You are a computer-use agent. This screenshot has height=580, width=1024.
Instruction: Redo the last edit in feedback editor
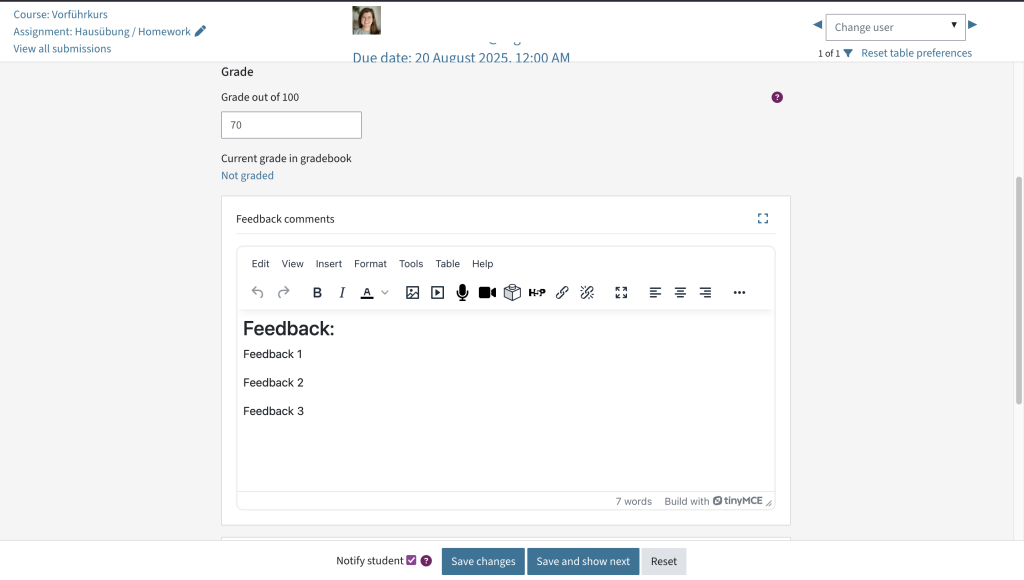(x=283, y=293)
